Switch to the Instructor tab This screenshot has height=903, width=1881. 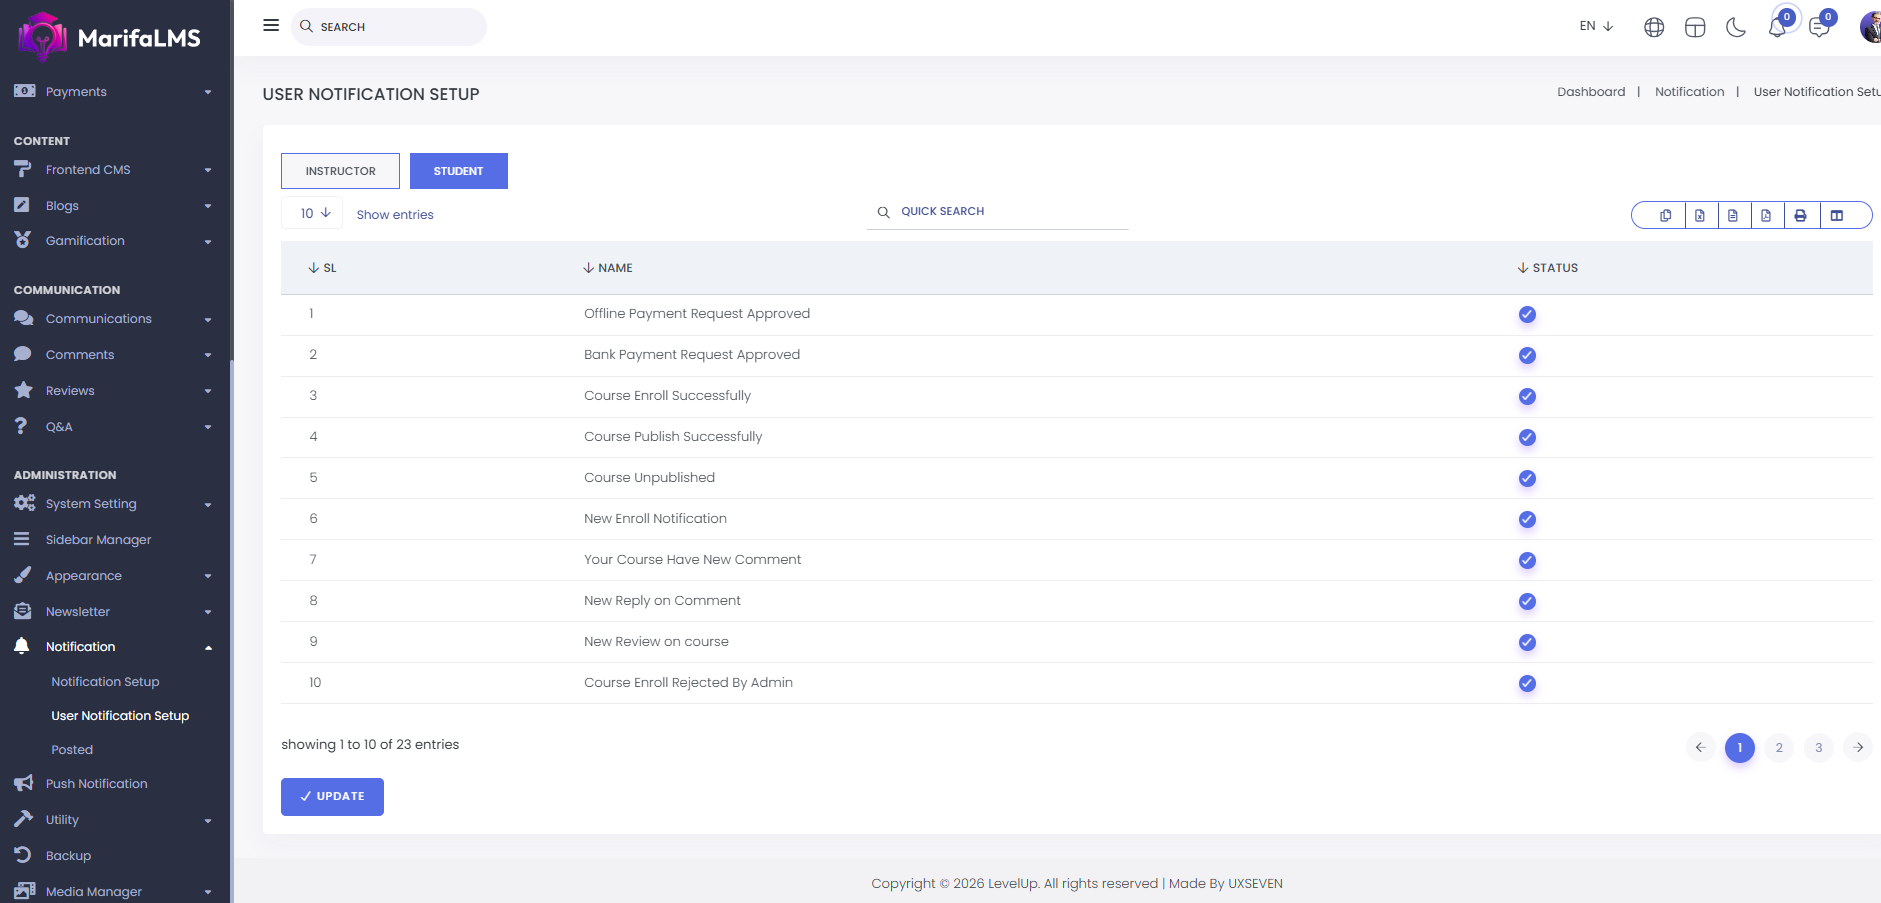[x=340, y=171]
